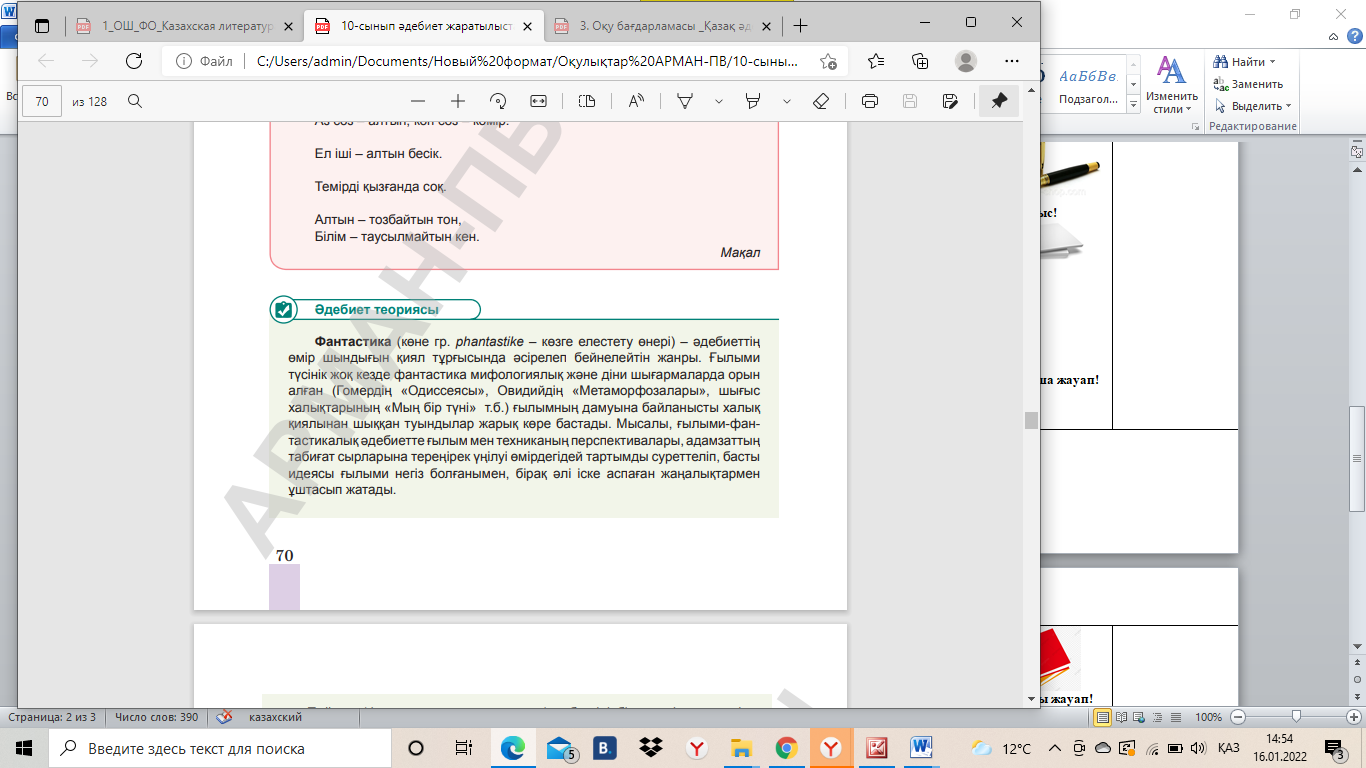
Task: Open the Edge profile avatar
Action: [x=965, y=61]
